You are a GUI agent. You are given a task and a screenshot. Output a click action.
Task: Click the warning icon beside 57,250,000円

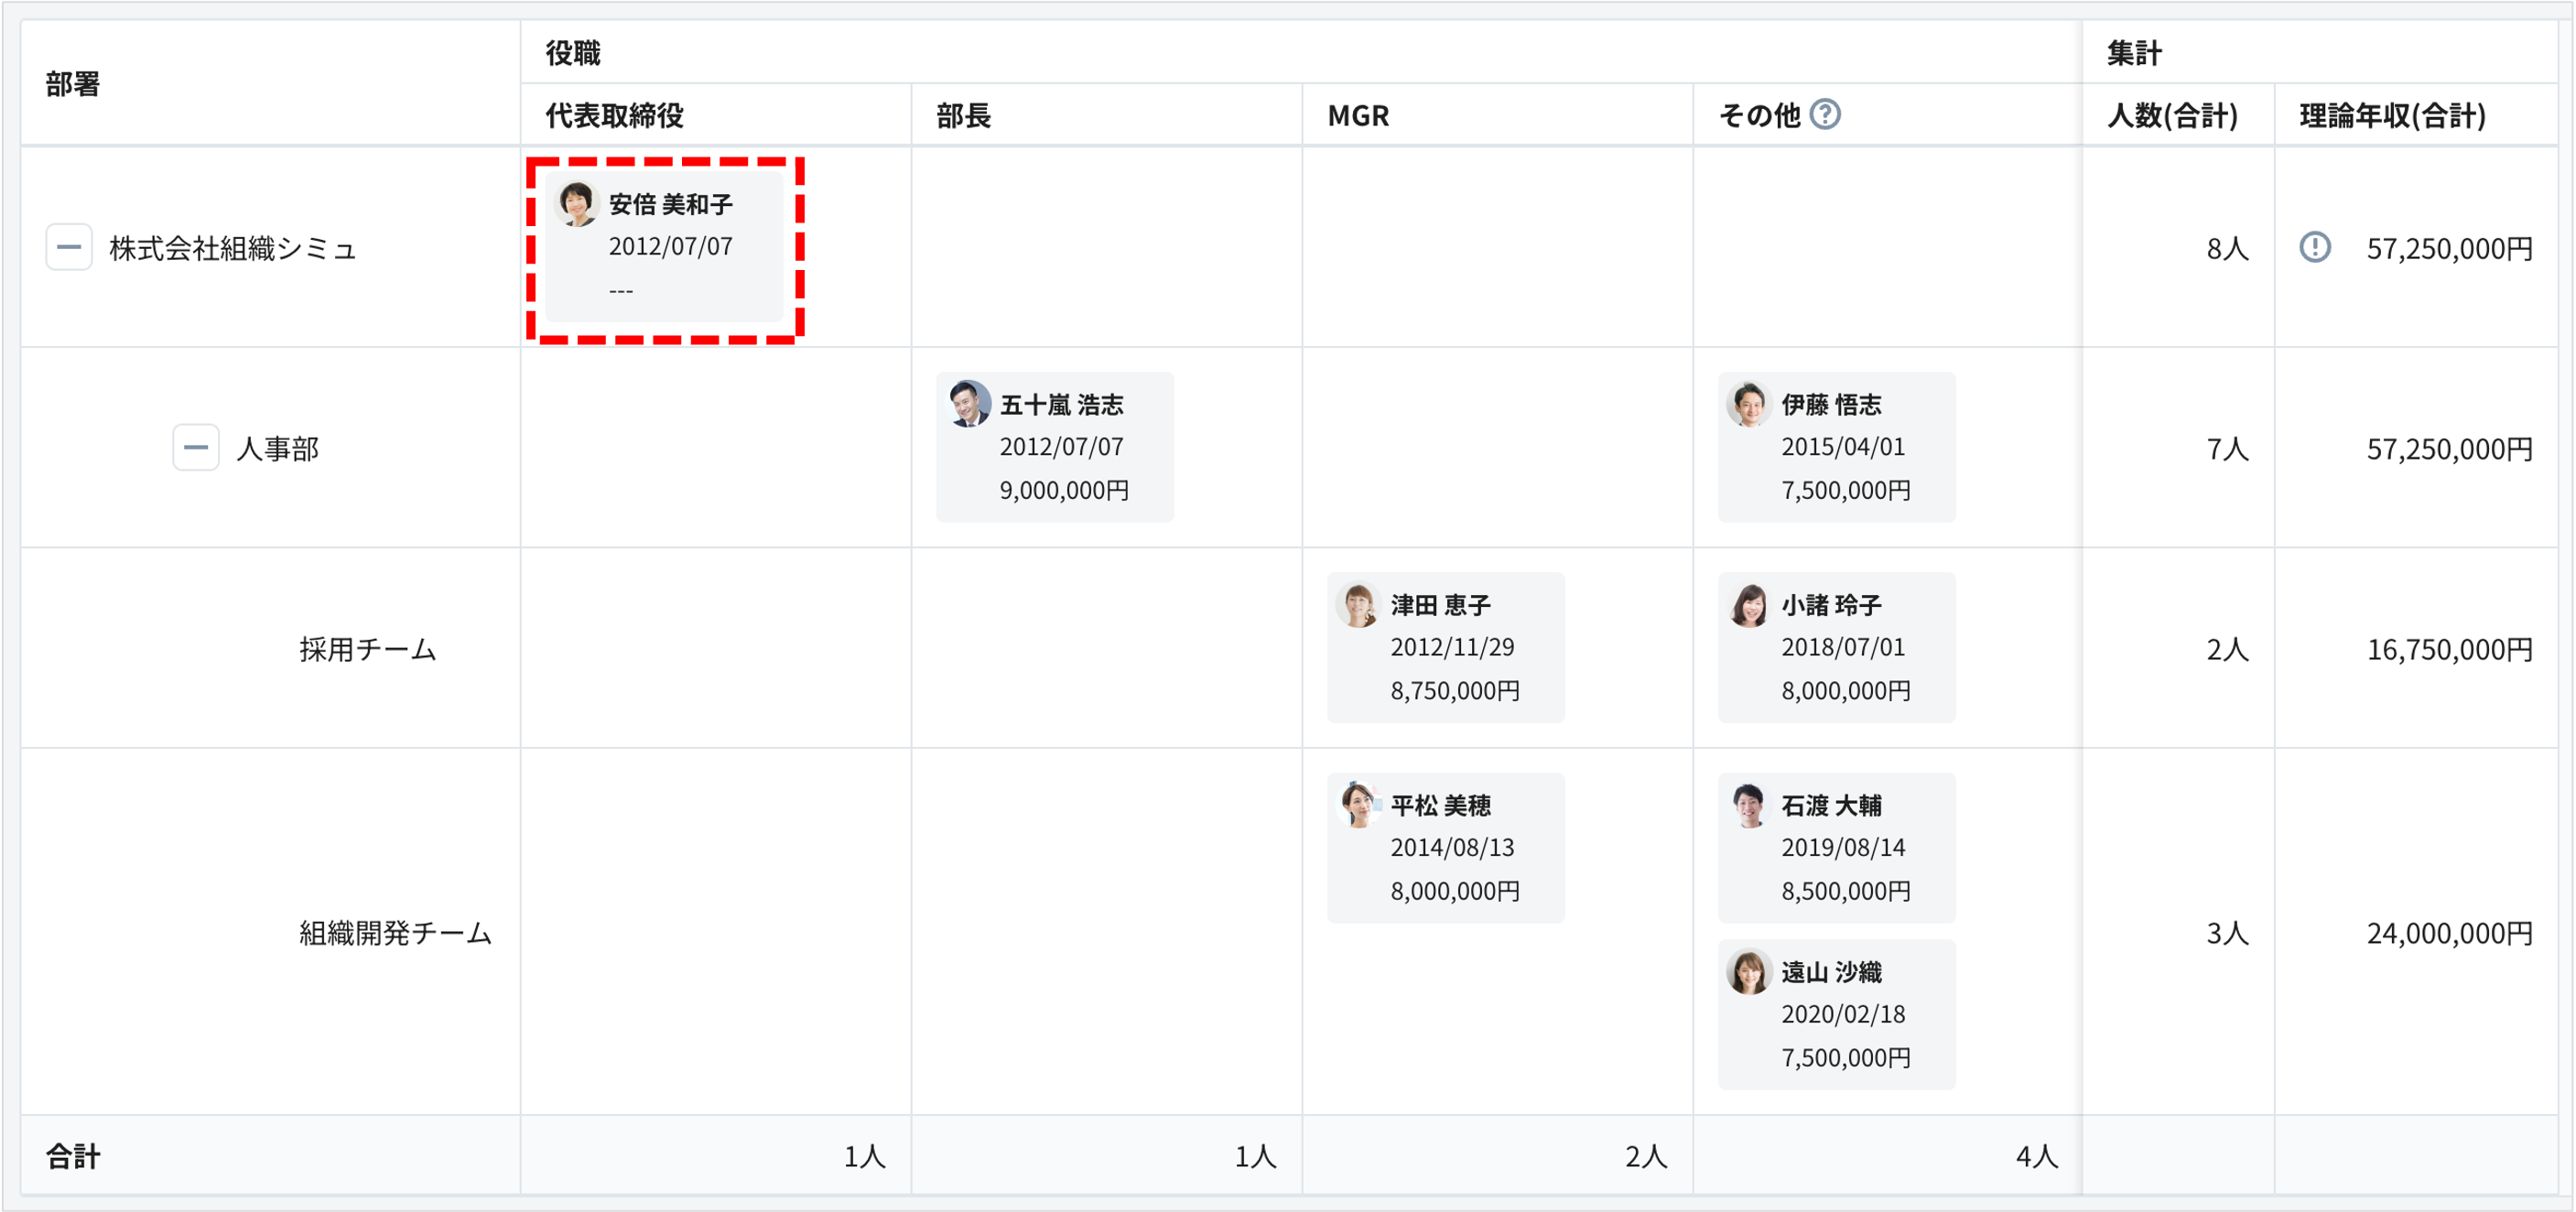pos(2318,248)
